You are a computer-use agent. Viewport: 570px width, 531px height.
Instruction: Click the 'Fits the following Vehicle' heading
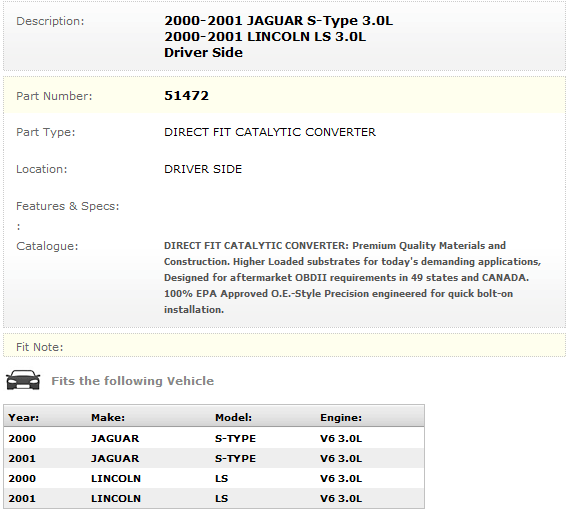tap(132, 381)
